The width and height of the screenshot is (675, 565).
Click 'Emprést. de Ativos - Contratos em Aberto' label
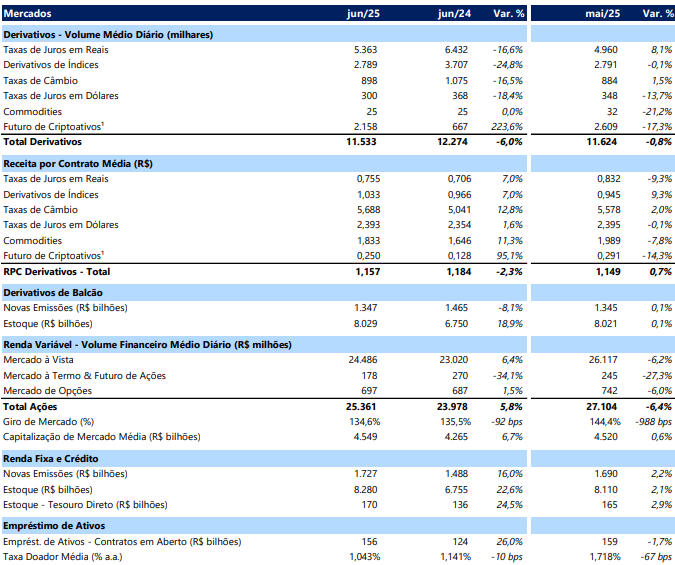[x=122, y=542]
